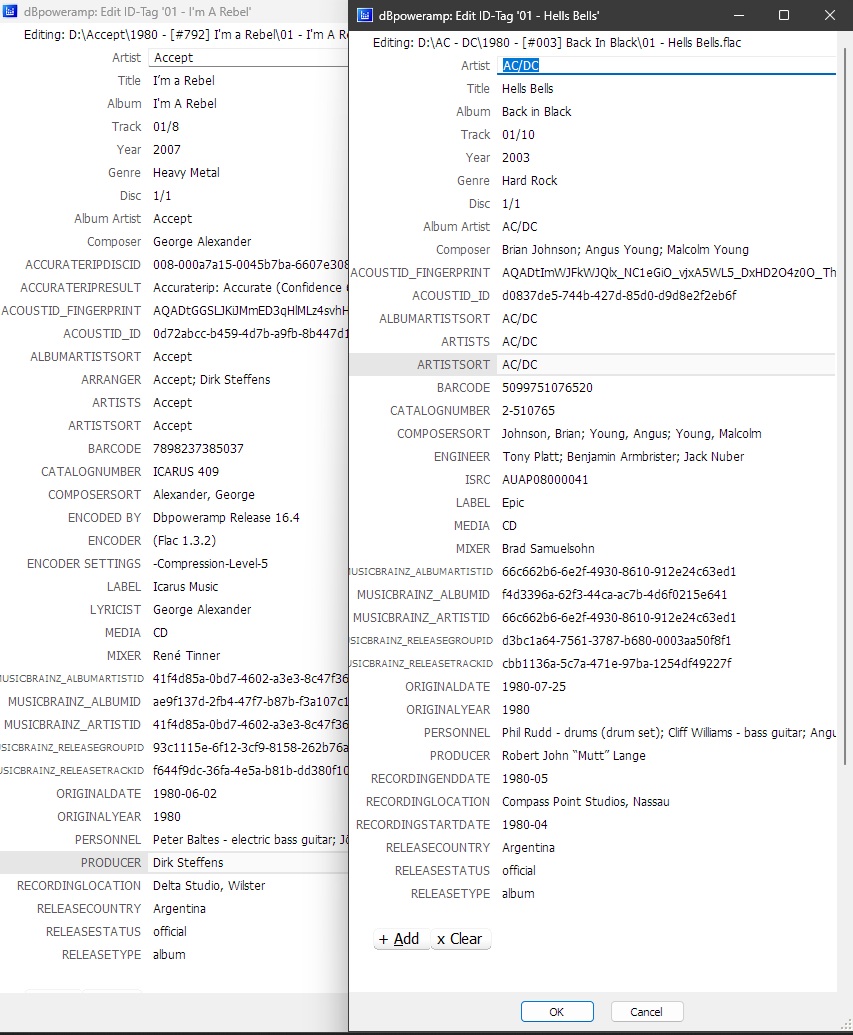853x1035 pixels.
Task: Click the LABEL value Epic
Action: point(513,502)
